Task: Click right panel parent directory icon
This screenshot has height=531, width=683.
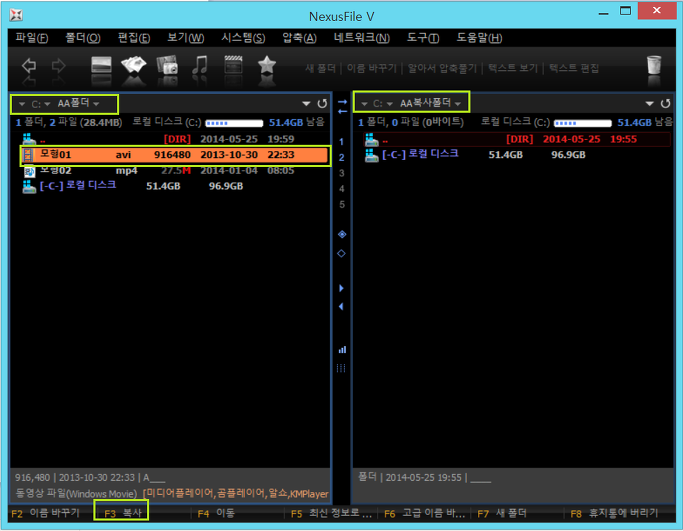Action: click(372, 139)
